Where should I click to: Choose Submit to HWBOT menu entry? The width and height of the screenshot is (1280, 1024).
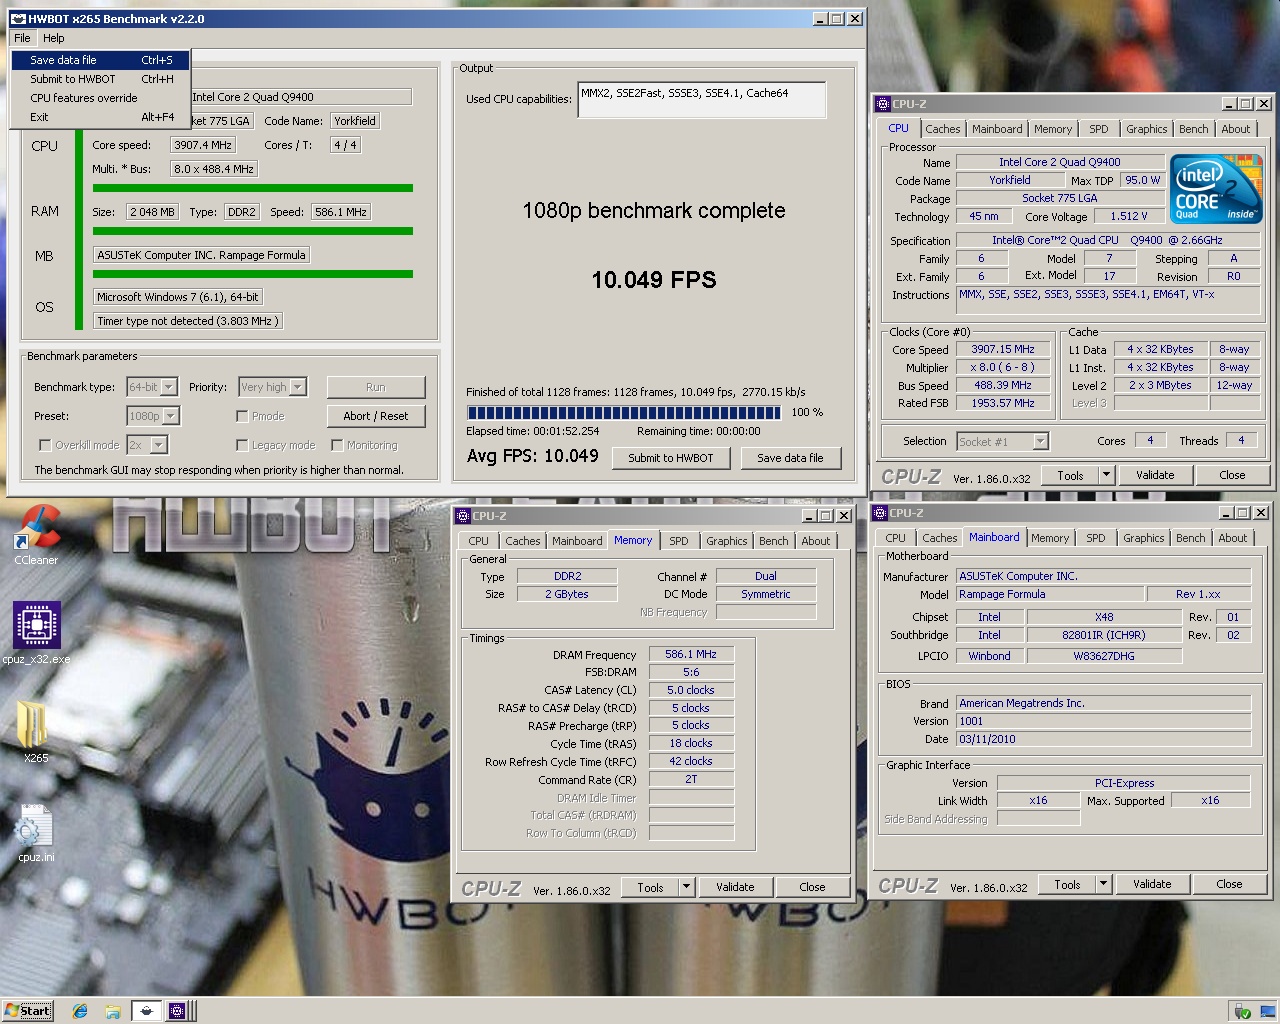100,79
